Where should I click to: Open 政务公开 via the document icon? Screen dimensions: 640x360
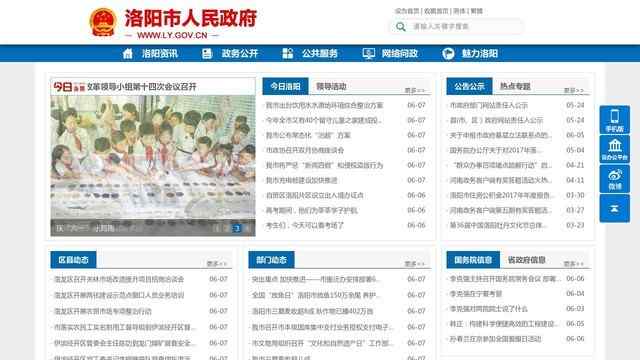pos(207,53)
